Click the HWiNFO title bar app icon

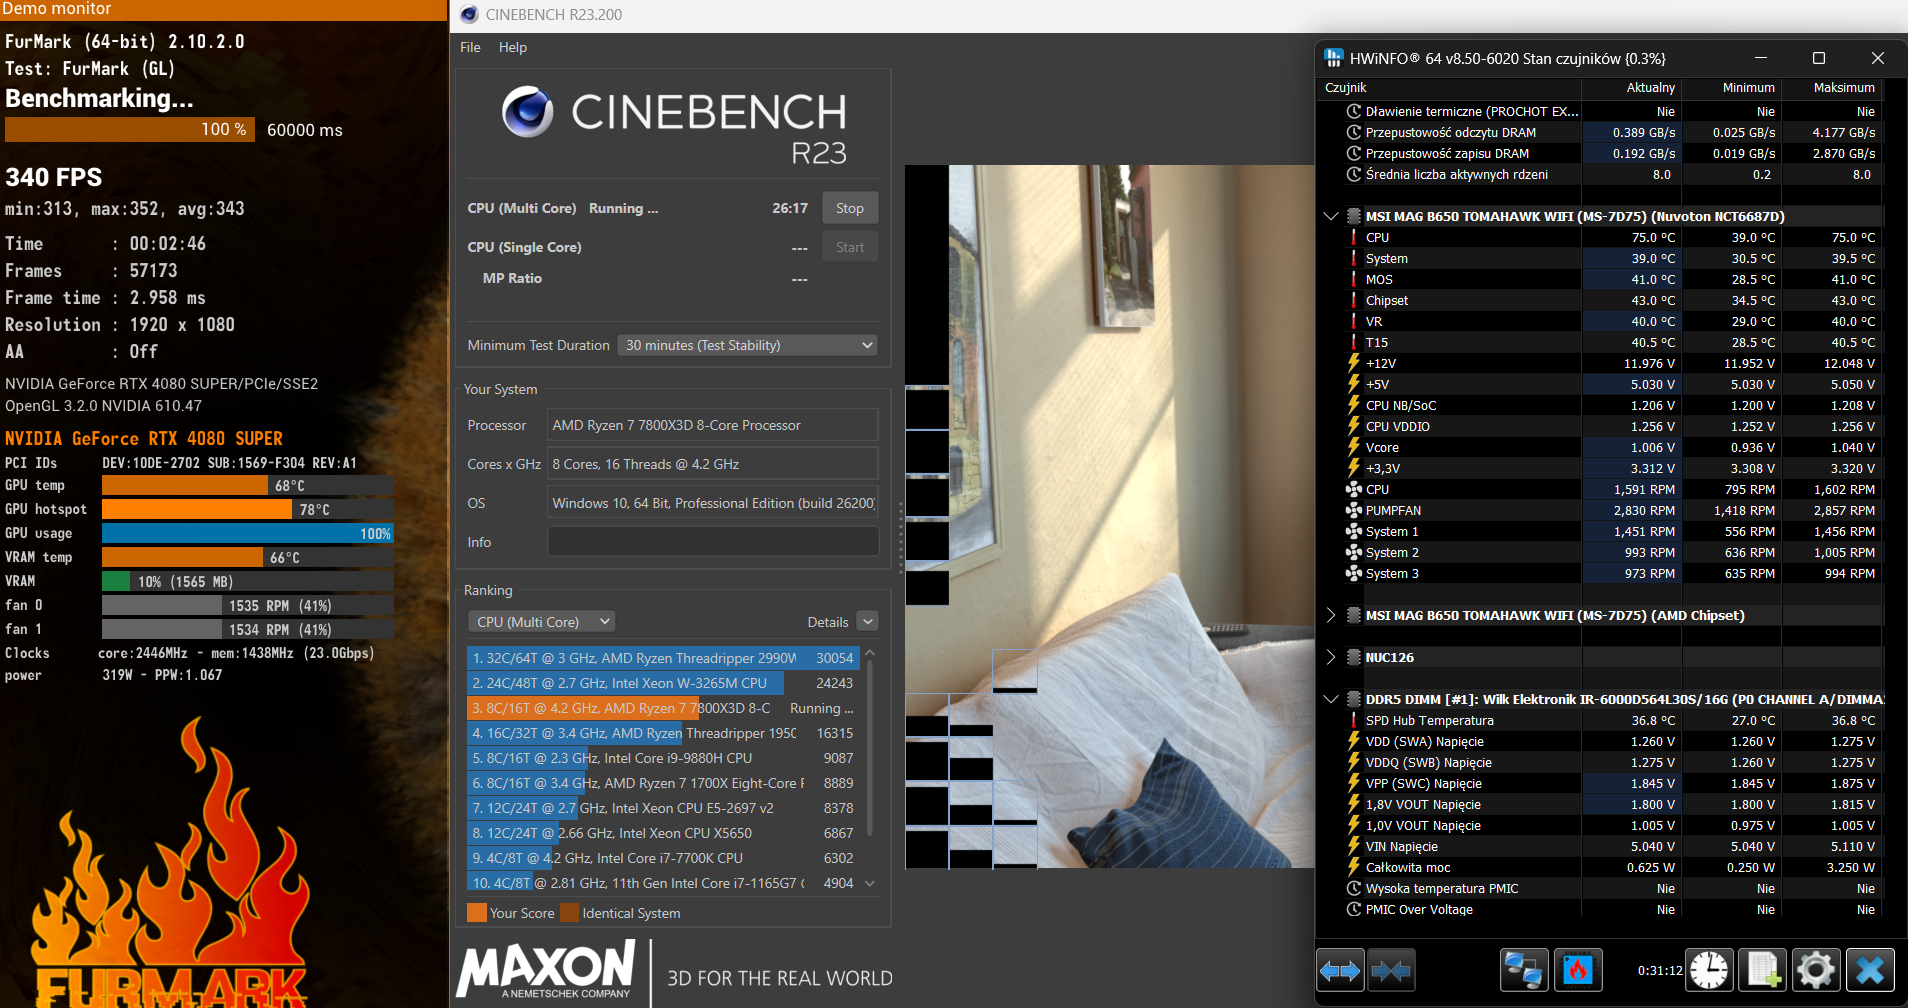coord(1334,58)
